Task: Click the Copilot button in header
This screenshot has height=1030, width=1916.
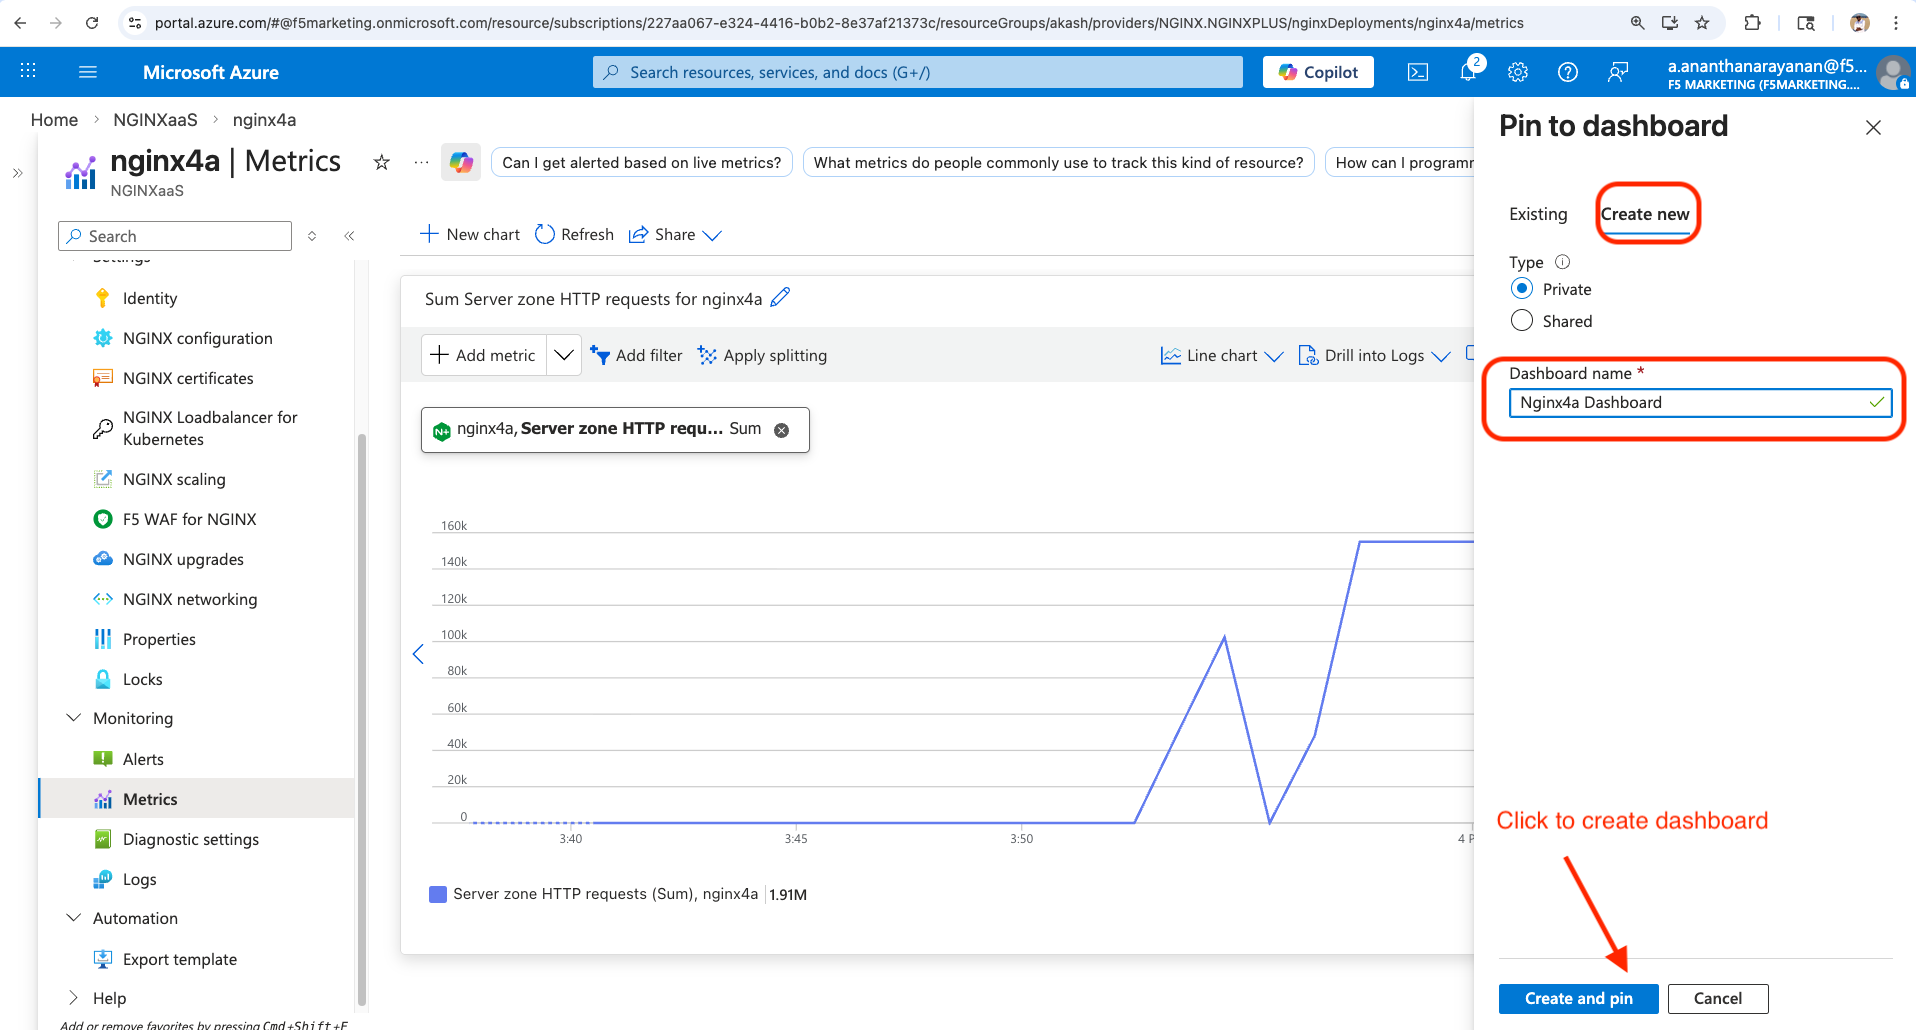Action: click(1318, 72)
